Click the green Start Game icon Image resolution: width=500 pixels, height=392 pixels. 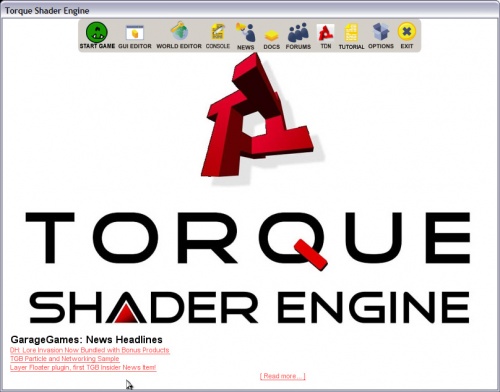(x=97, y=32)
